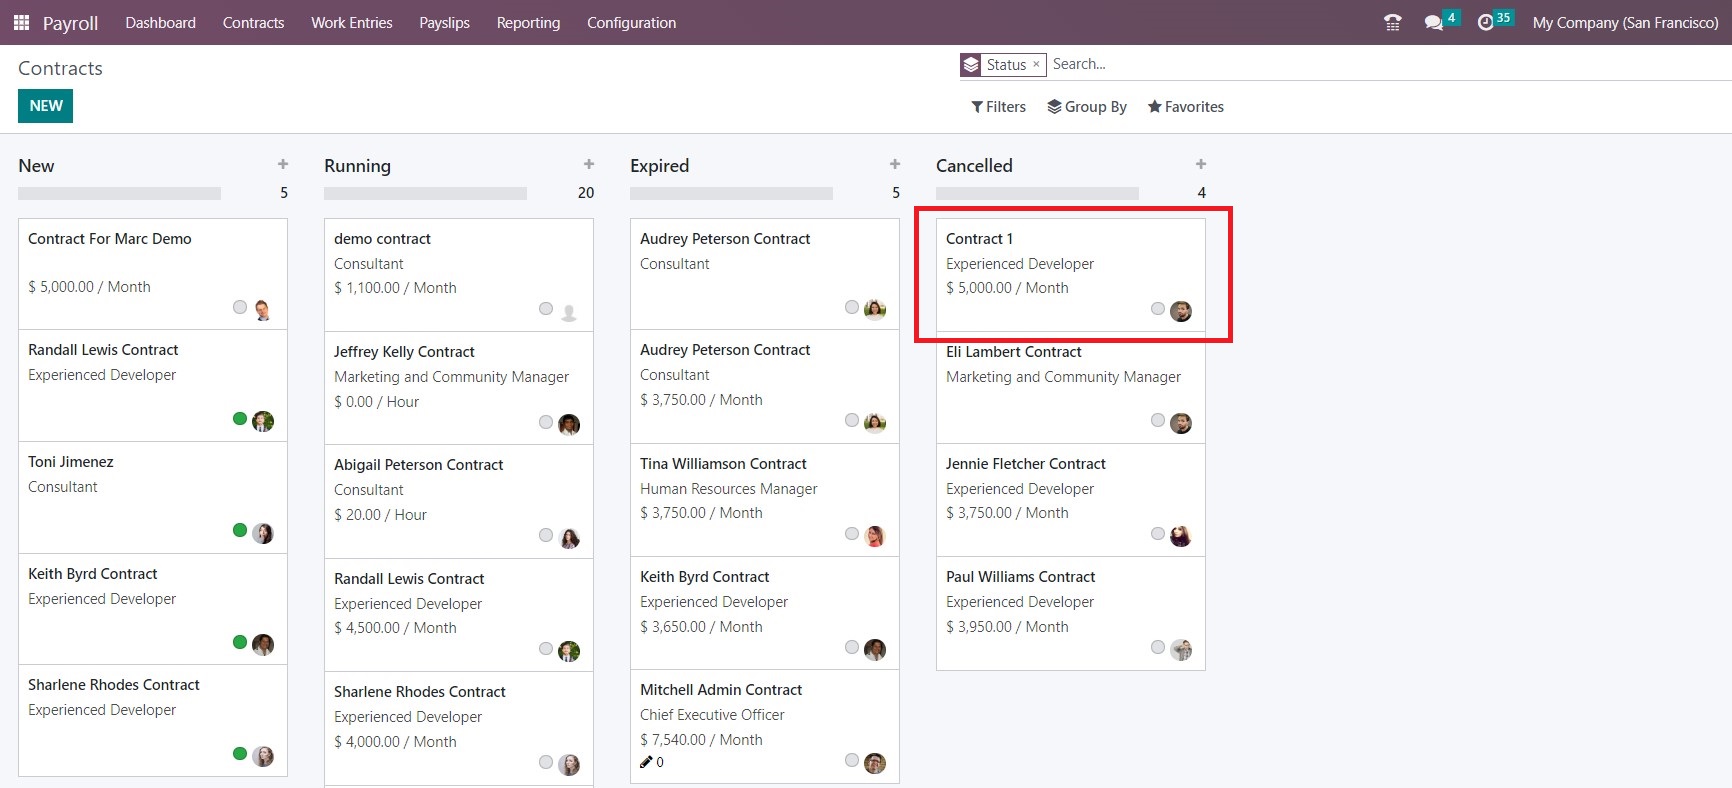Expand the Group By dropdown
The height and width of the screenshot is (788, 1732).
pyautogui.click(x=1086, y=107)
